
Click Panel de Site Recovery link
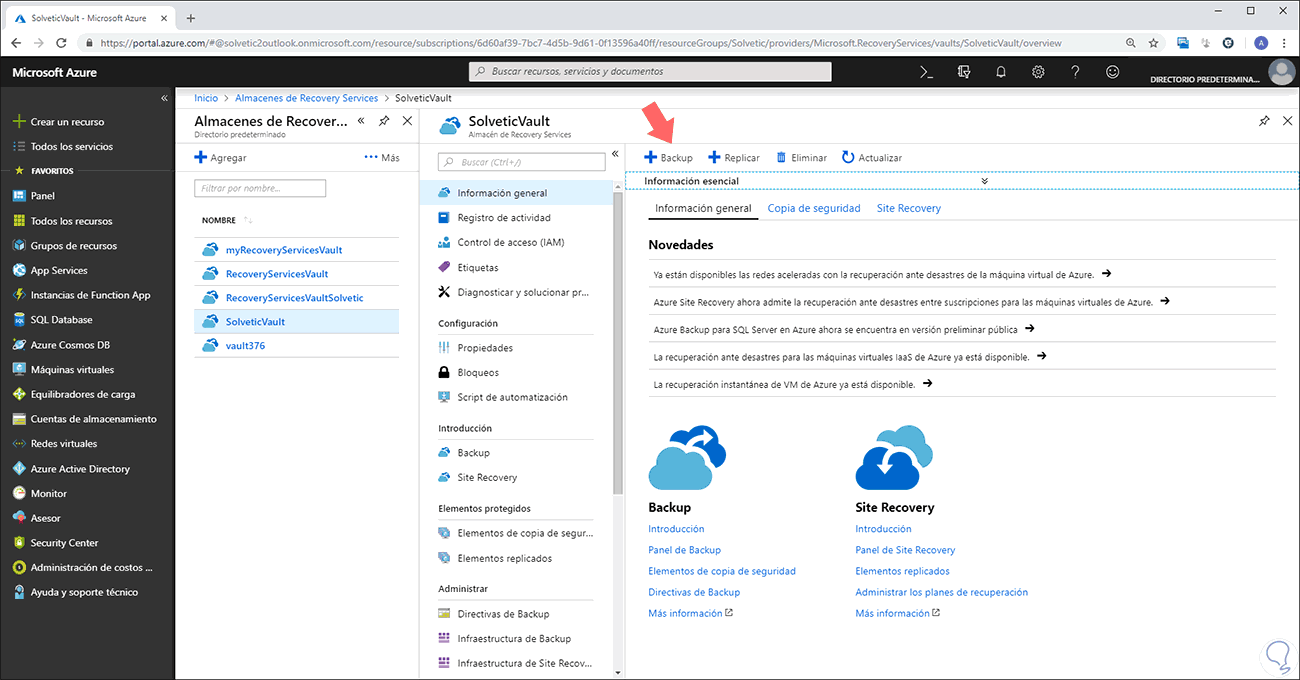point(905,550)
